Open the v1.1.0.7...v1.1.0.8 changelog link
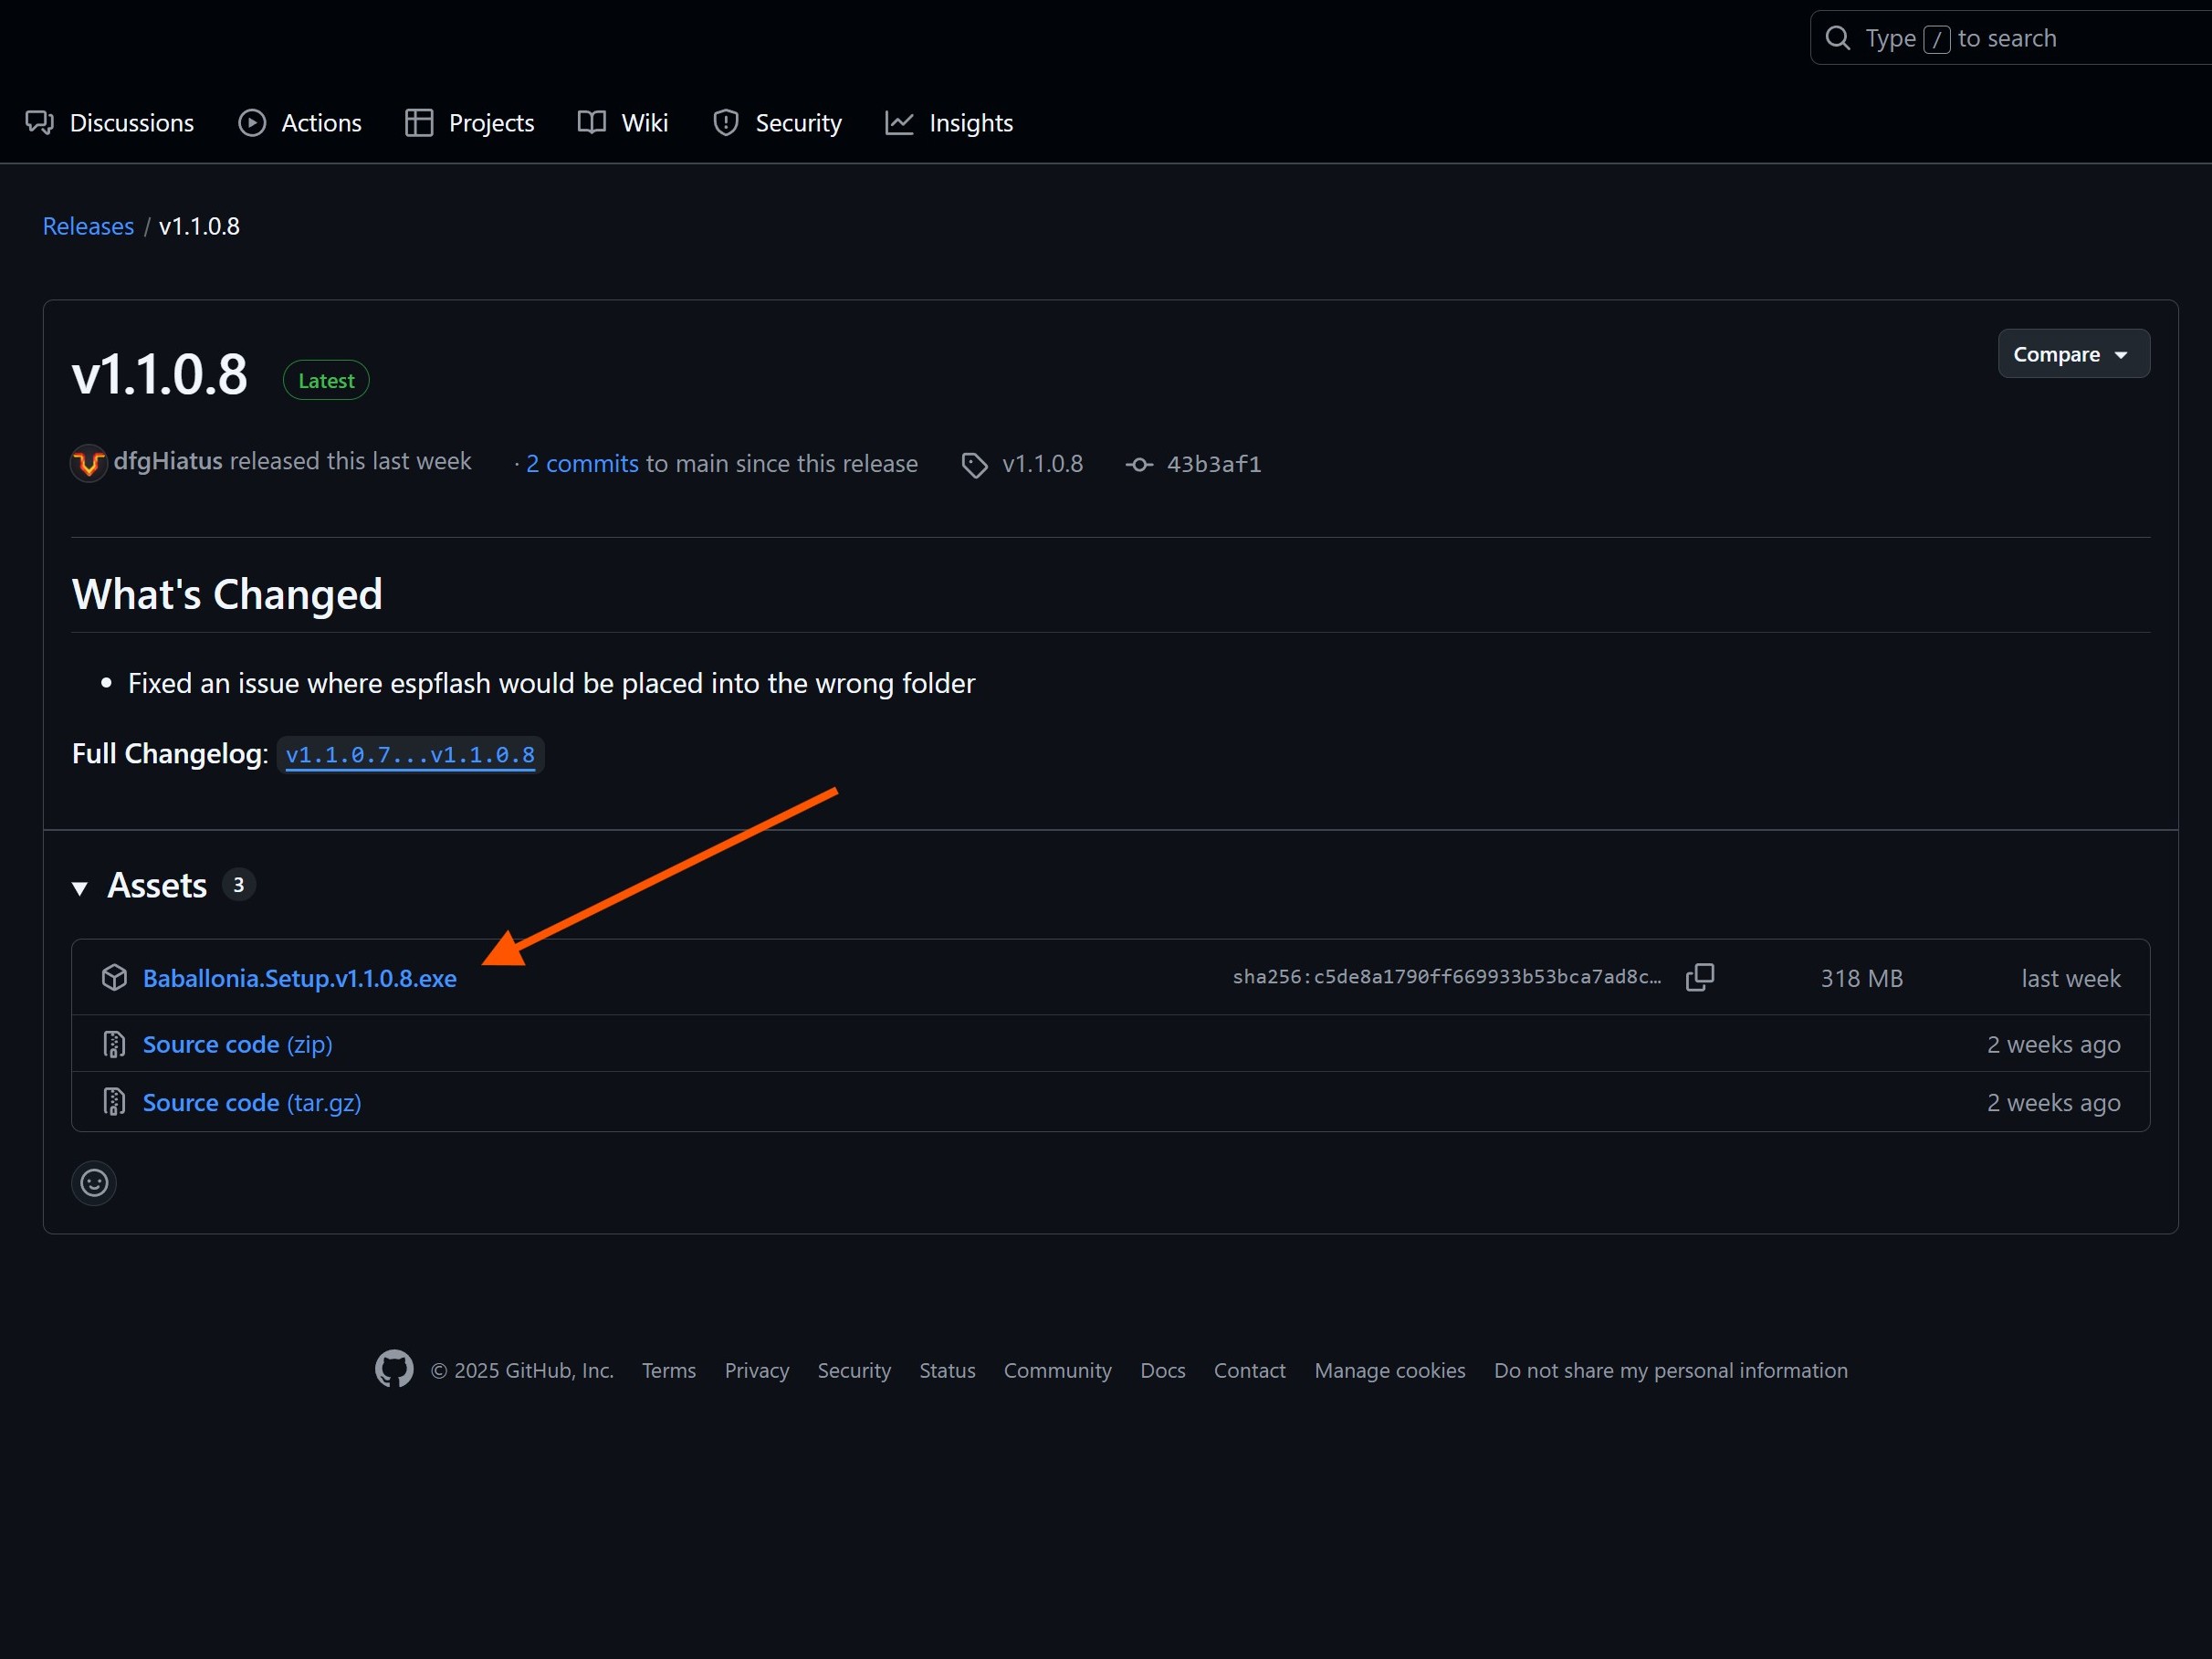Viewport: 2212px width, 1659px height. point(410,755)
